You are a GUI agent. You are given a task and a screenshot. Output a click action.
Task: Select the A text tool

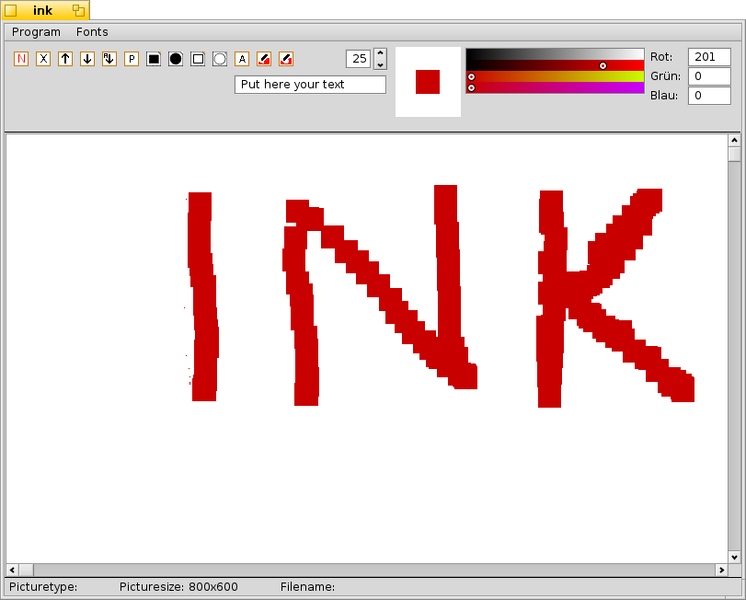click(242, 59)
